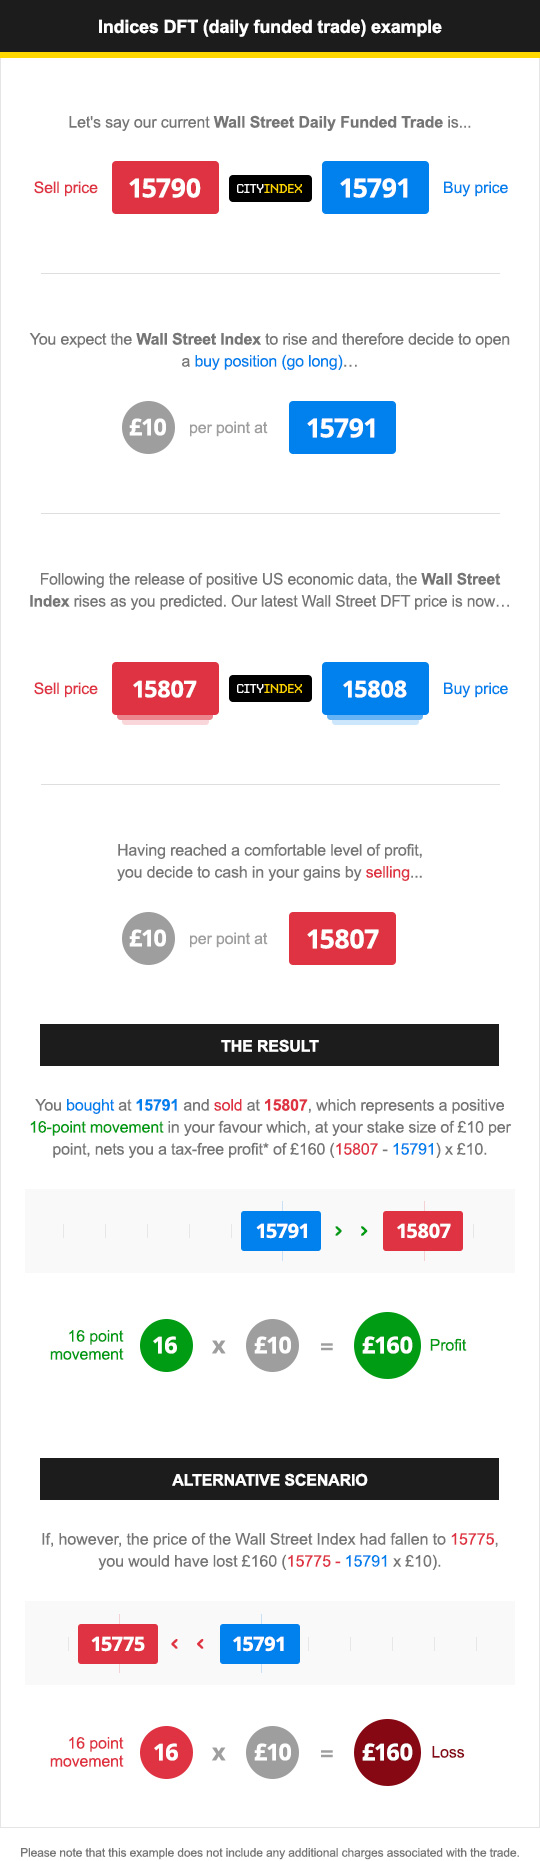This screenshot has height=1861, width=540.
Task: Click ALTERNATIVE SCENARIO section header
Action: pyautogui.click(x=269, y=1479)
